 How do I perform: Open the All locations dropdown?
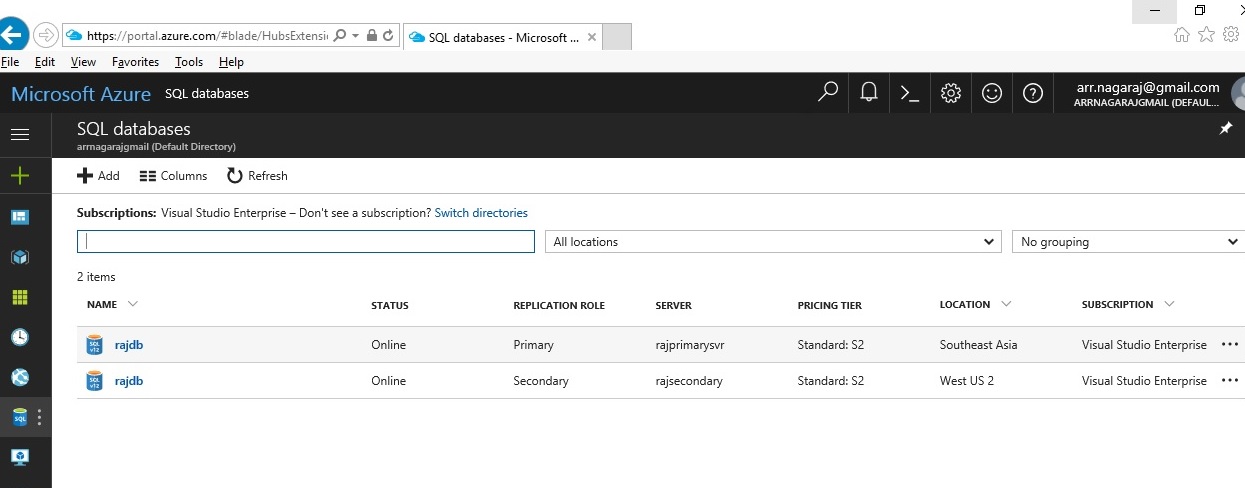[x=773, y=242]
